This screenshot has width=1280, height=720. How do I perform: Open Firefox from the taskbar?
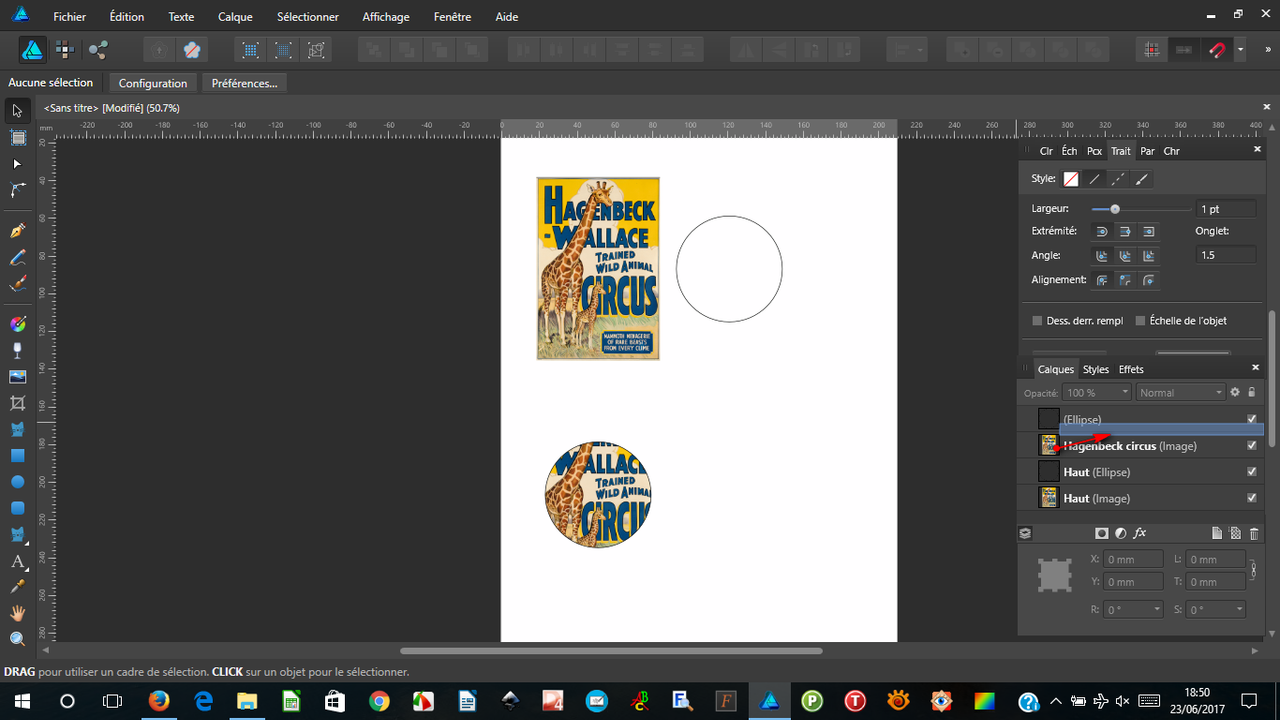pyautogui.click(x=158, y=701)
